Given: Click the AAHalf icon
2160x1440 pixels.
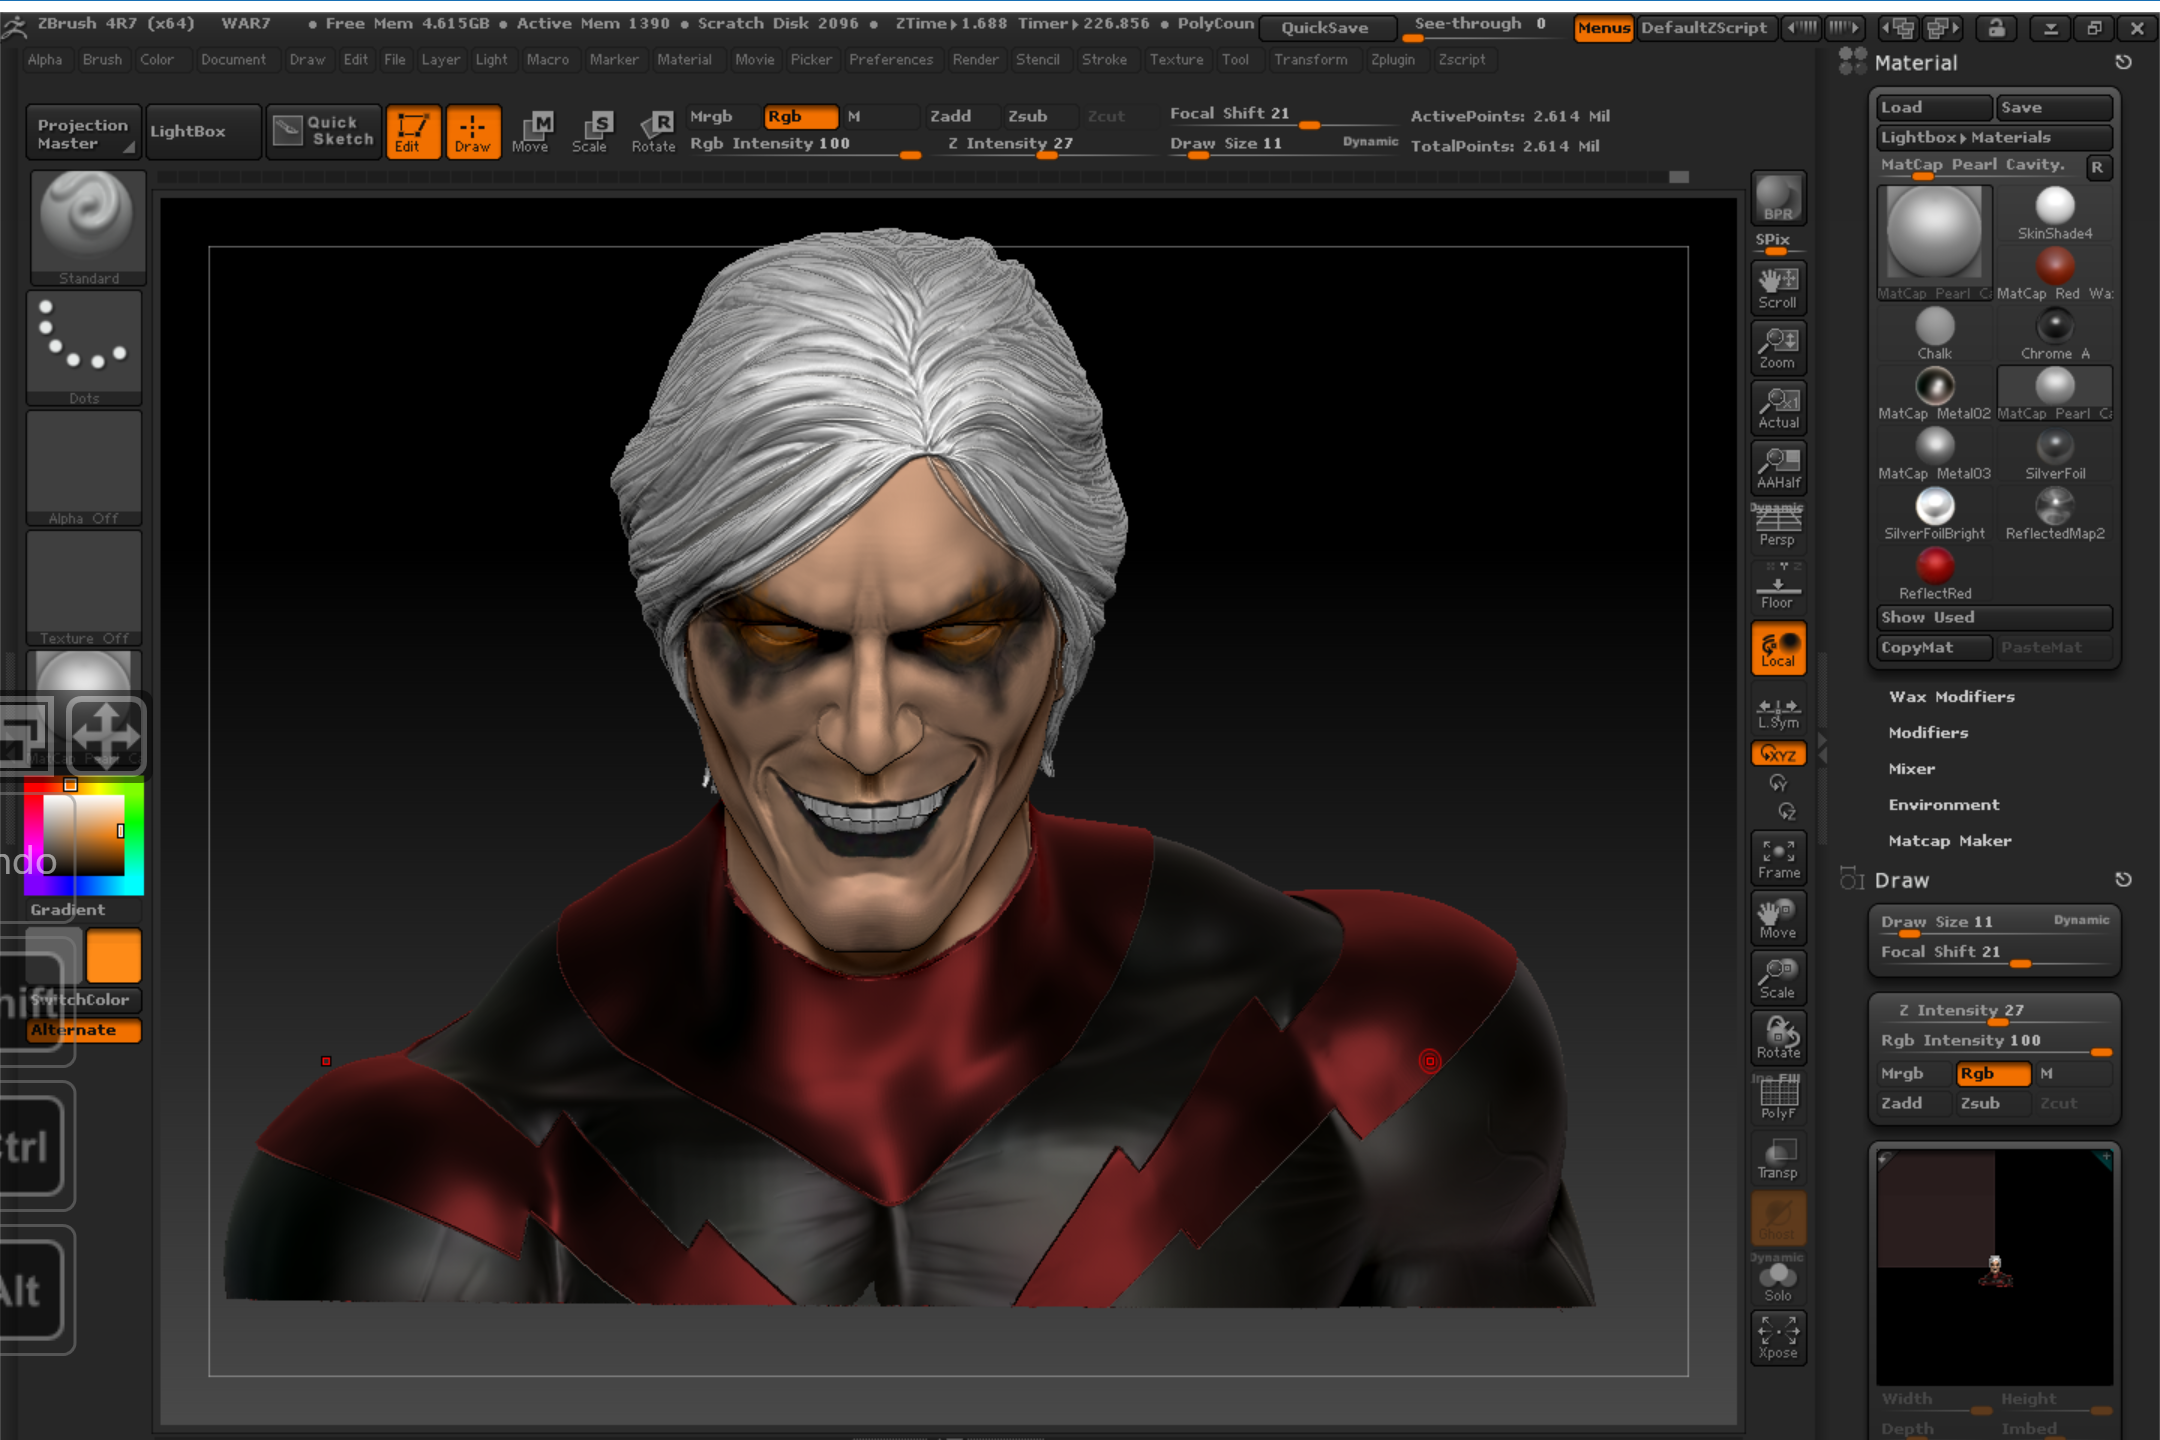Looking at the screenshot, I should [x=1778, y=468].
